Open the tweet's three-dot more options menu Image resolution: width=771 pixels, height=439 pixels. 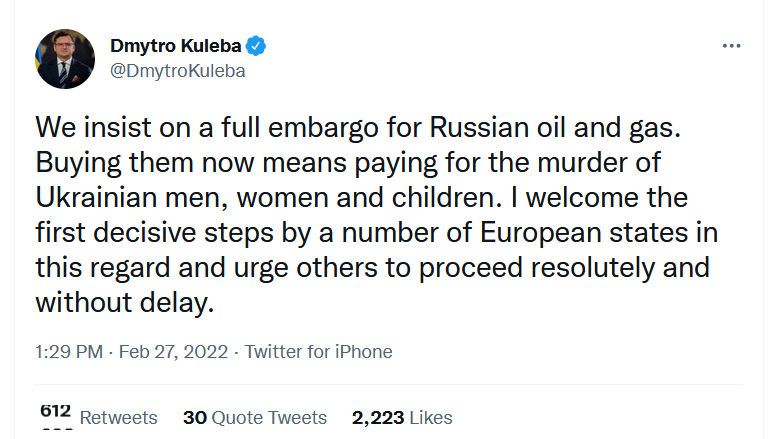pyautogui.click(x=732, y=46)
